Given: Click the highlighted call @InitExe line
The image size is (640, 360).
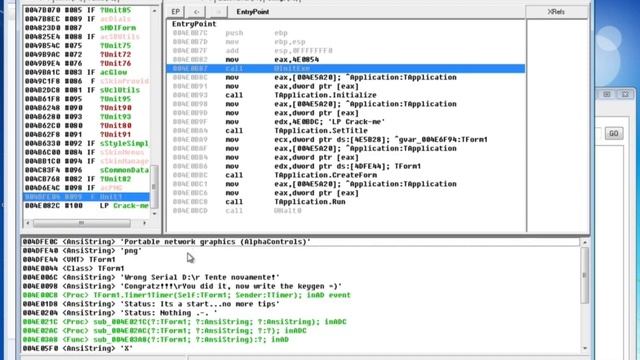Looking at the screenshot, I should coord(346,69).
